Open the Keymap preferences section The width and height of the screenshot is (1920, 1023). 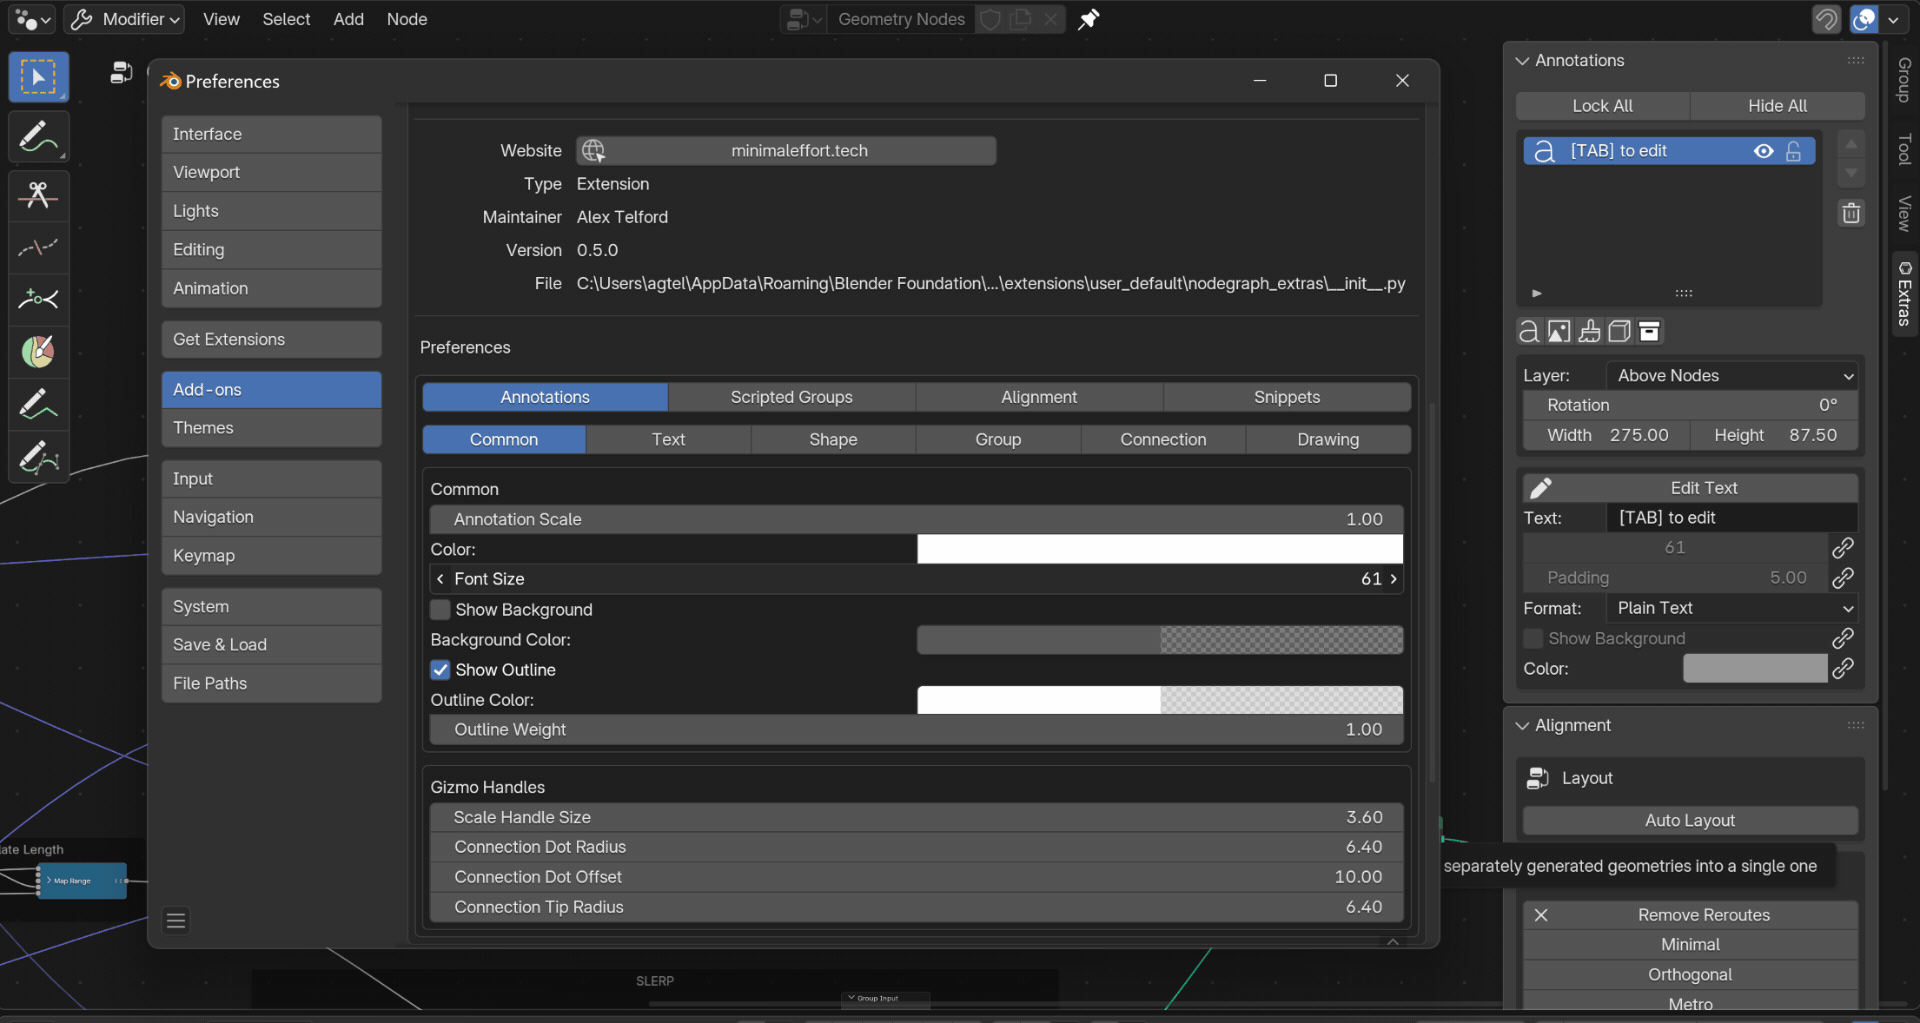(x=271, y=555)
